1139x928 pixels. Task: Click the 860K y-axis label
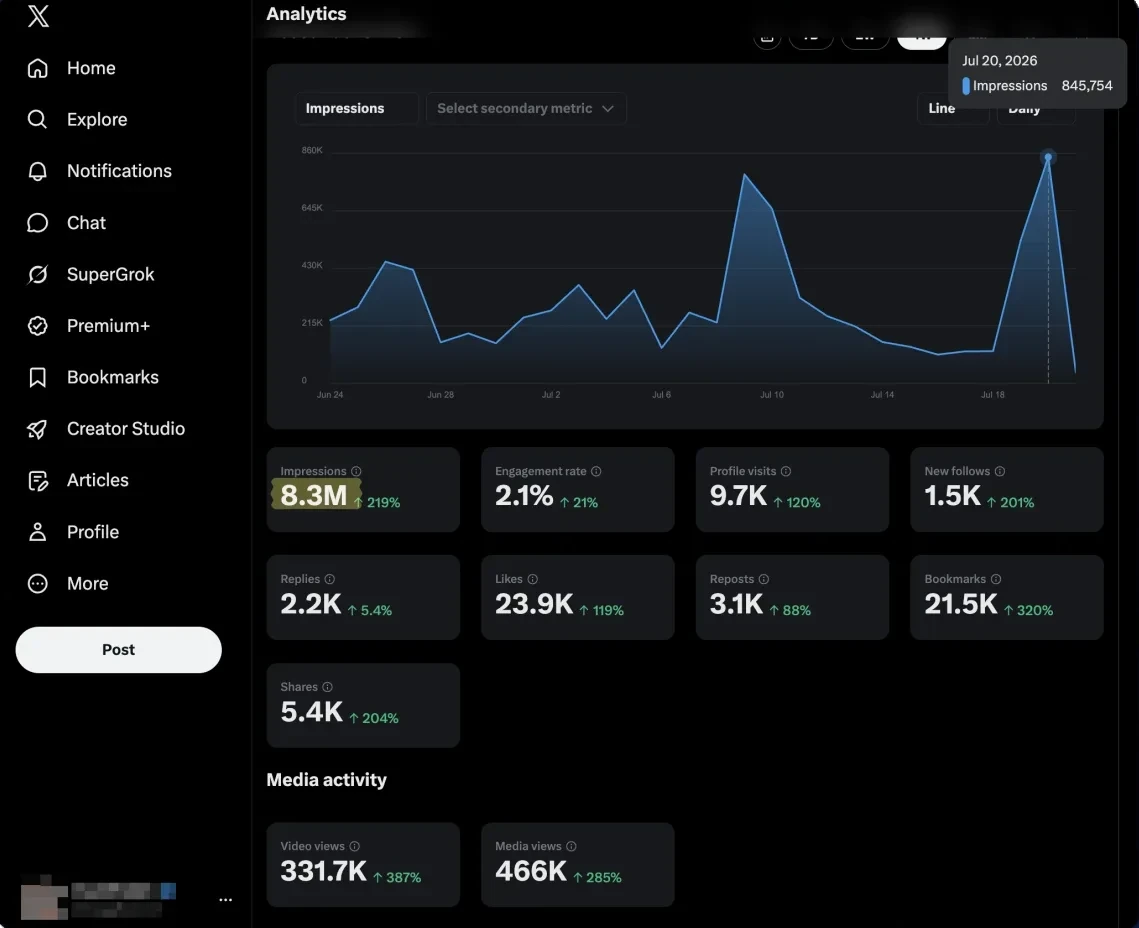312,150
